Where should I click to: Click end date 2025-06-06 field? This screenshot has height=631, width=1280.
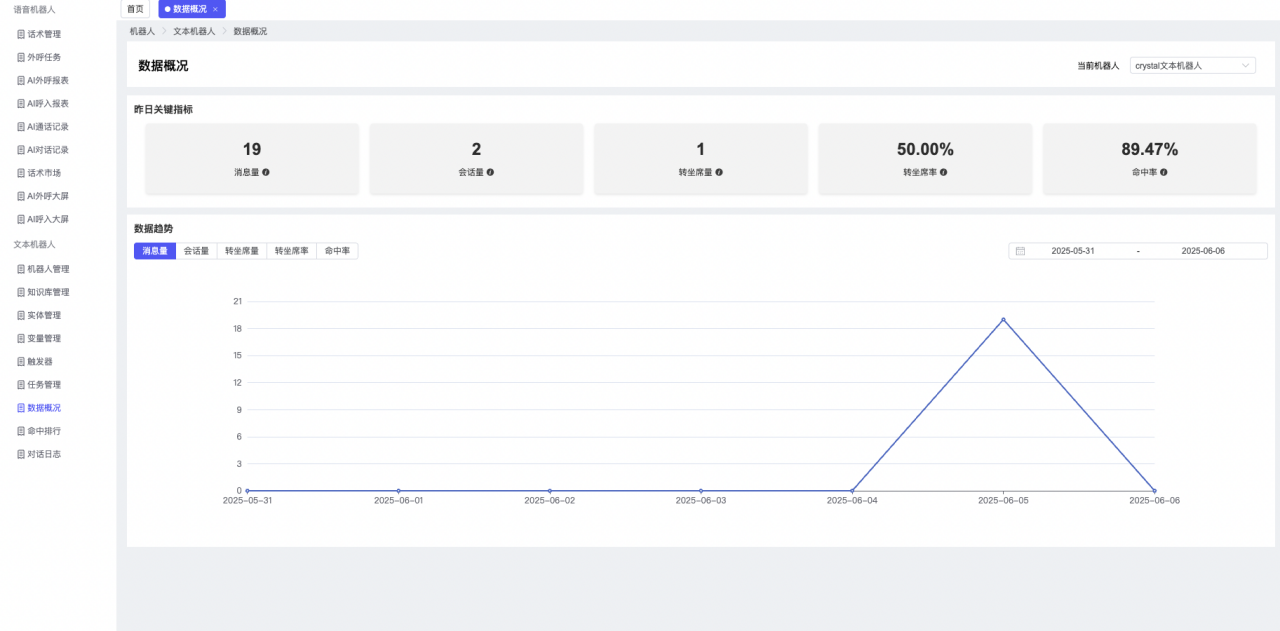click(1202, 251)
